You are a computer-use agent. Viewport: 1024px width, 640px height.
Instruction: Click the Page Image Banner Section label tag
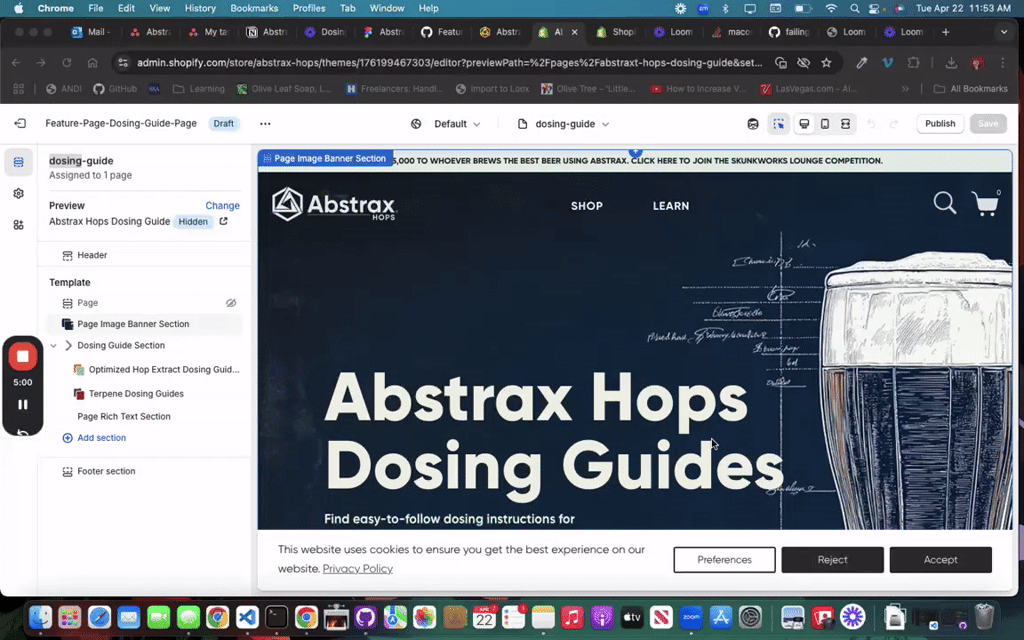click(x=325, y=159)
